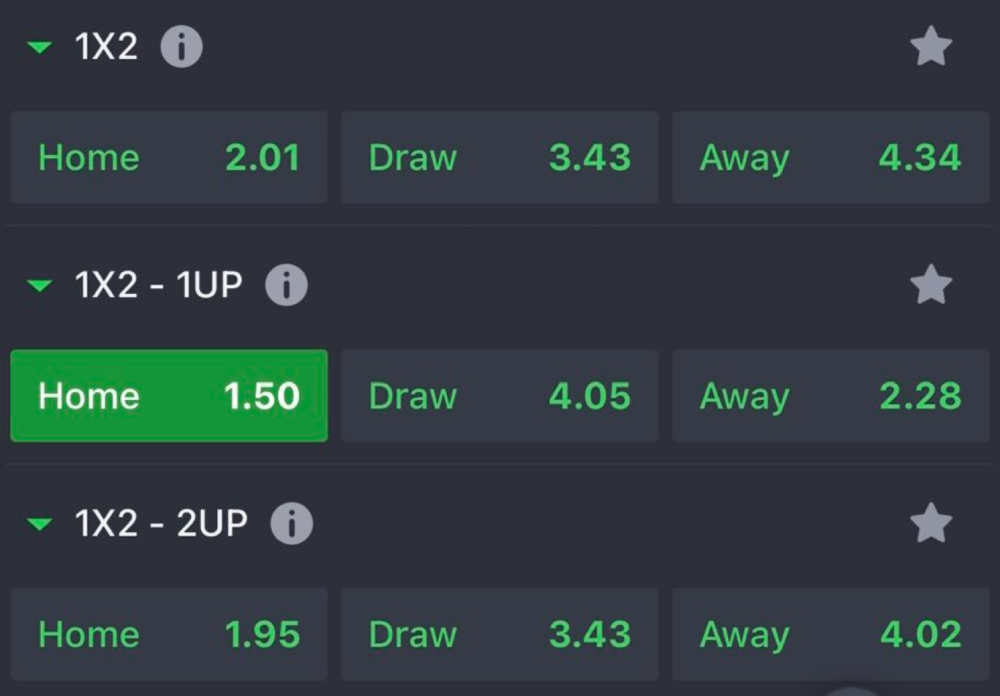Open info icon next to 1X2 market
The width and height of the screenshot is (1000, 696).
tap(181, 47)
